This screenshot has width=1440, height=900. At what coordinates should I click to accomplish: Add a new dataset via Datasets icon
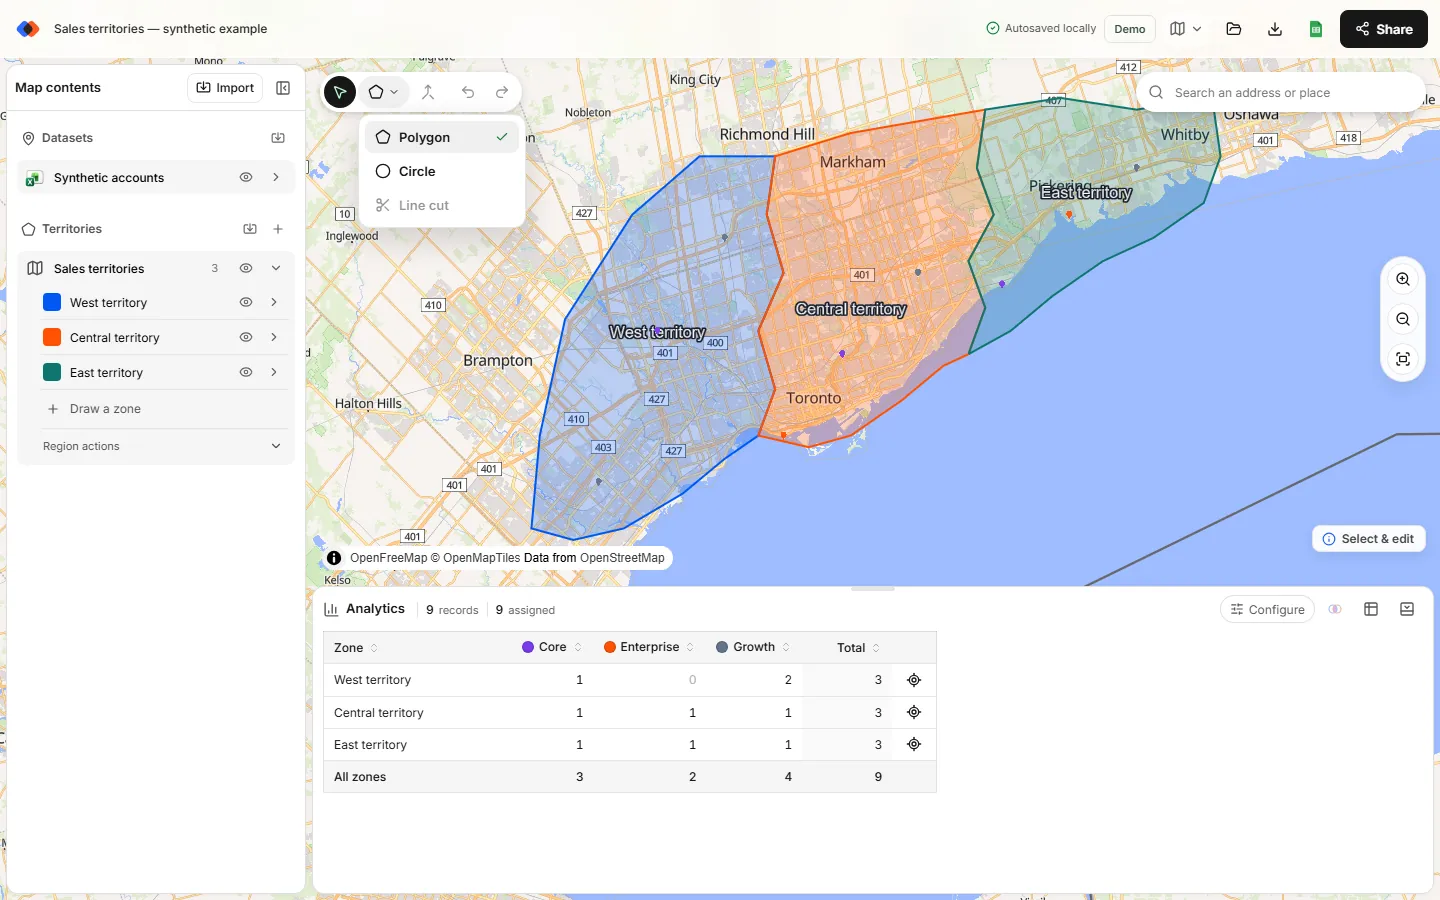[278, 138]
